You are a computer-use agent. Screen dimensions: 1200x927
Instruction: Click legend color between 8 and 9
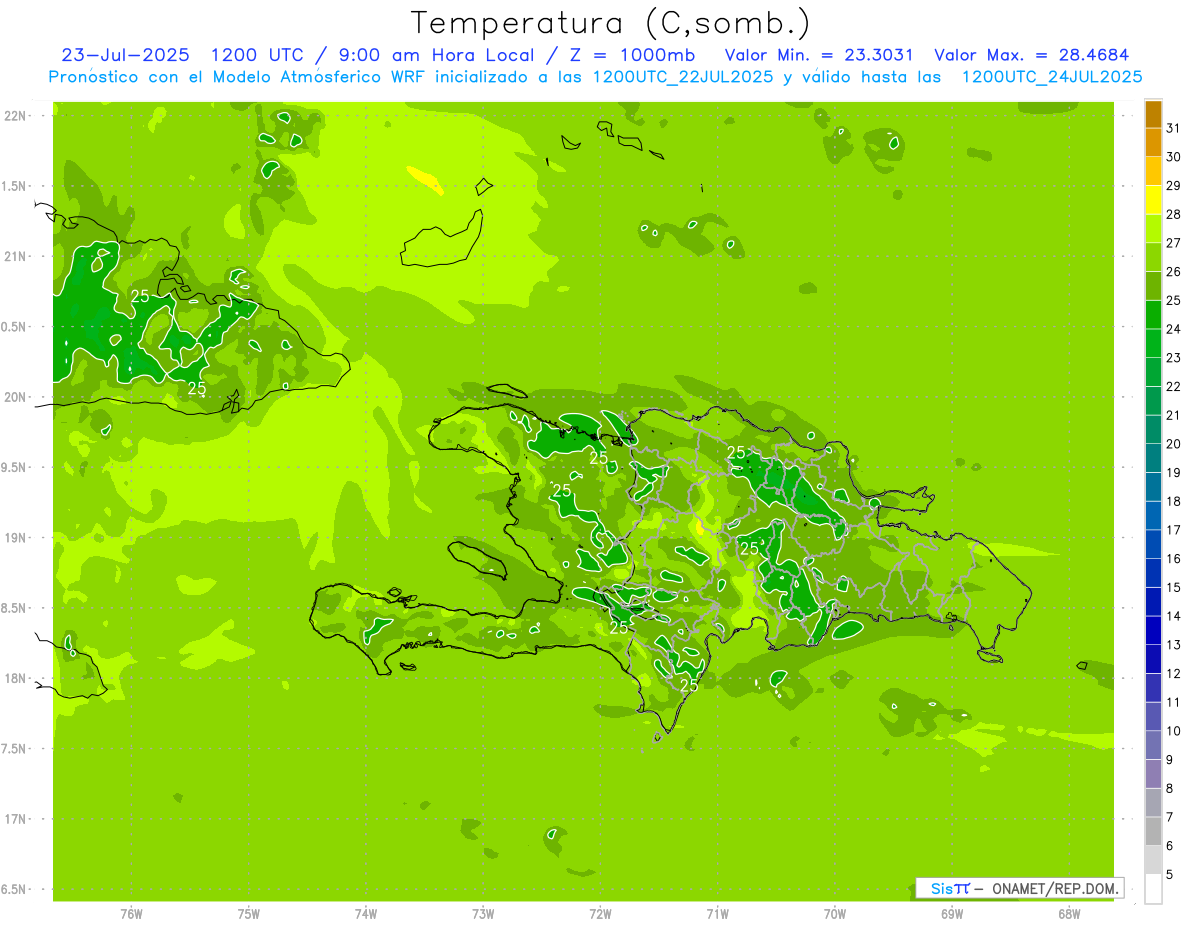pos(1153,774)
